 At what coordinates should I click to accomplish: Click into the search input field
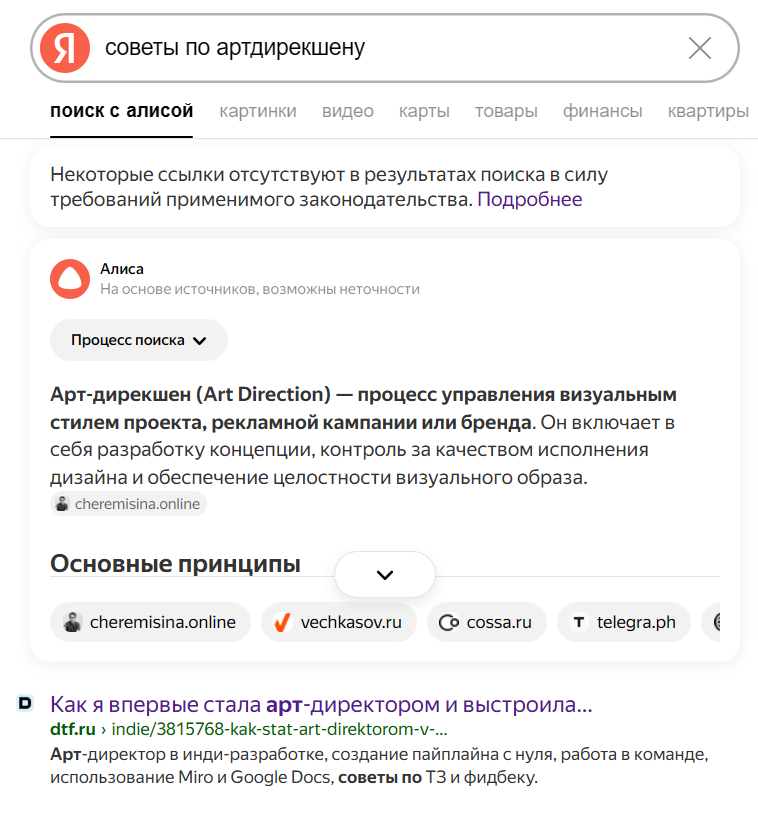pyautogui.click(x=380, y=48)
